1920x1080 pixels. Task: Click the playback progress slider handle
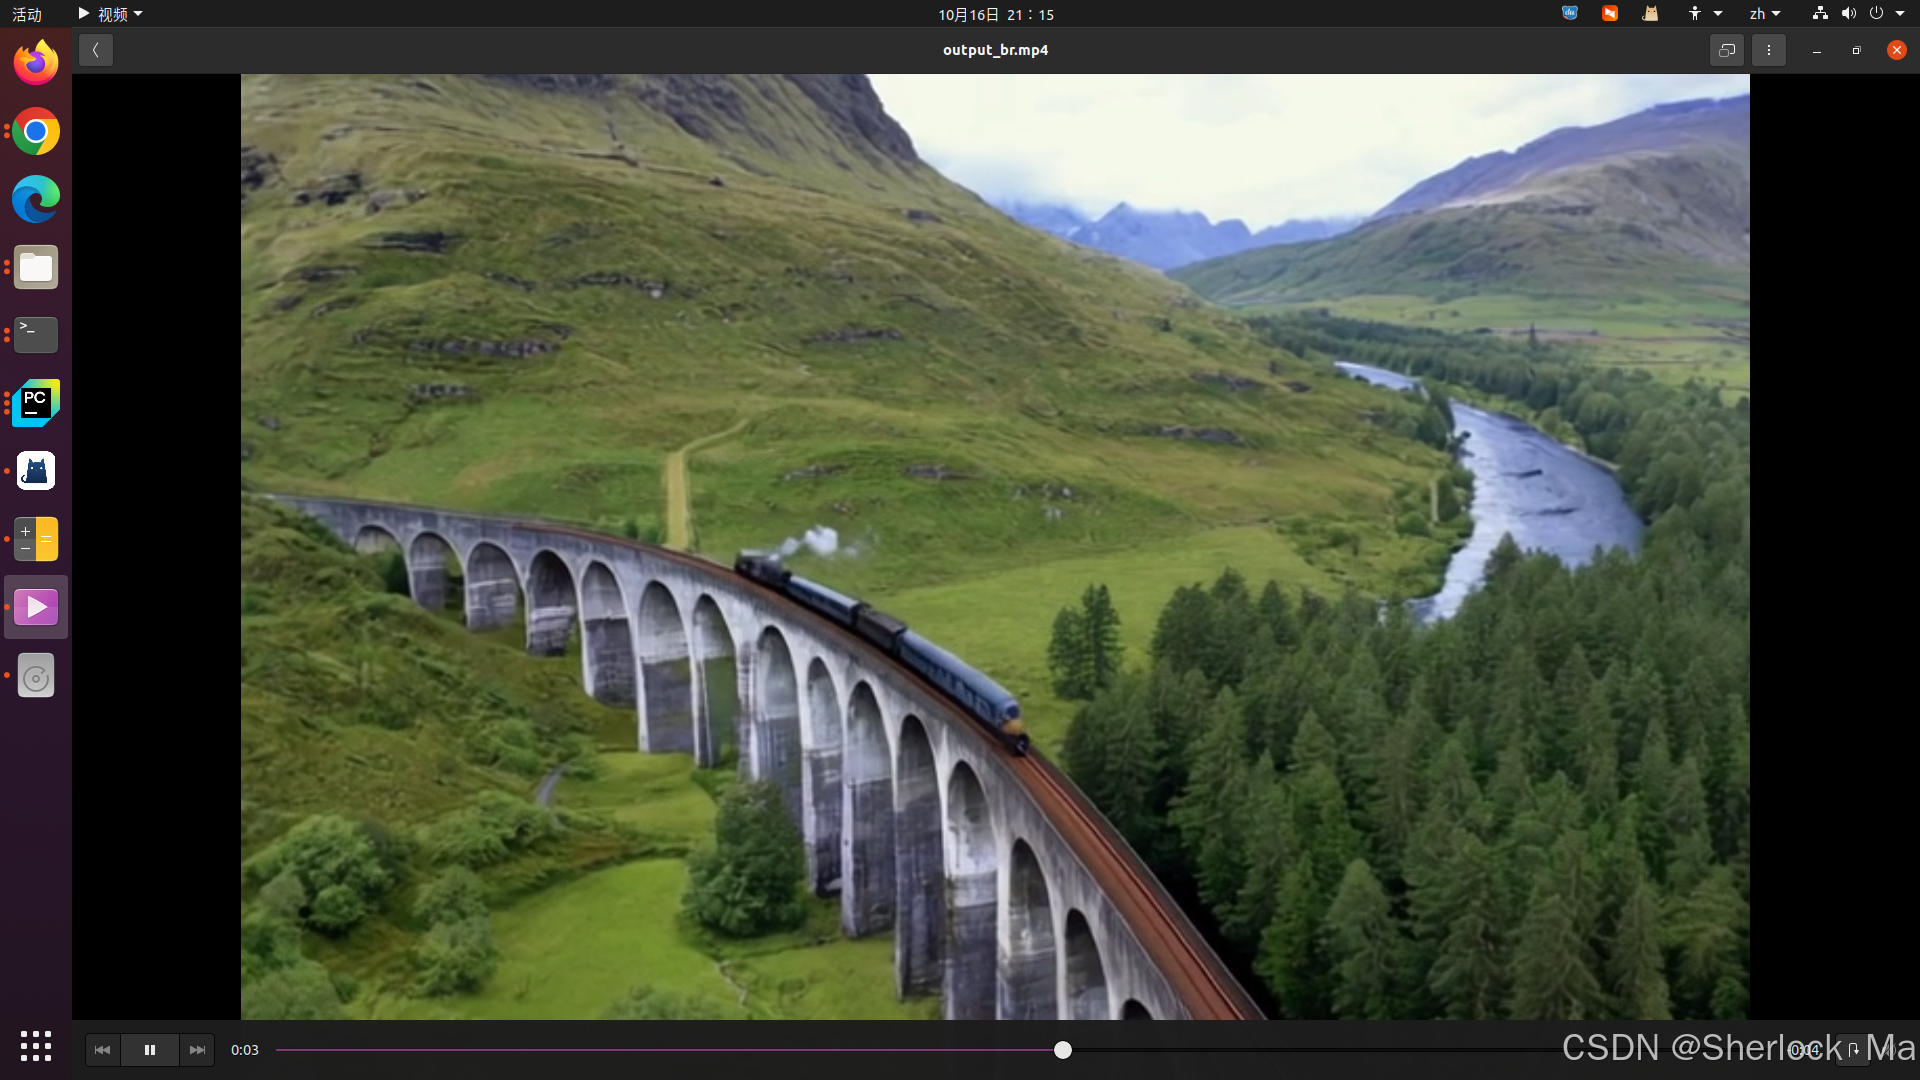[x=1063, y=1050]
